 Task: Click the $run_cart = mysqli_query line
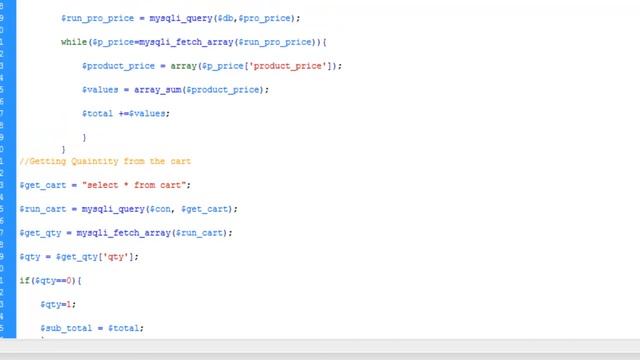point(128,209)
